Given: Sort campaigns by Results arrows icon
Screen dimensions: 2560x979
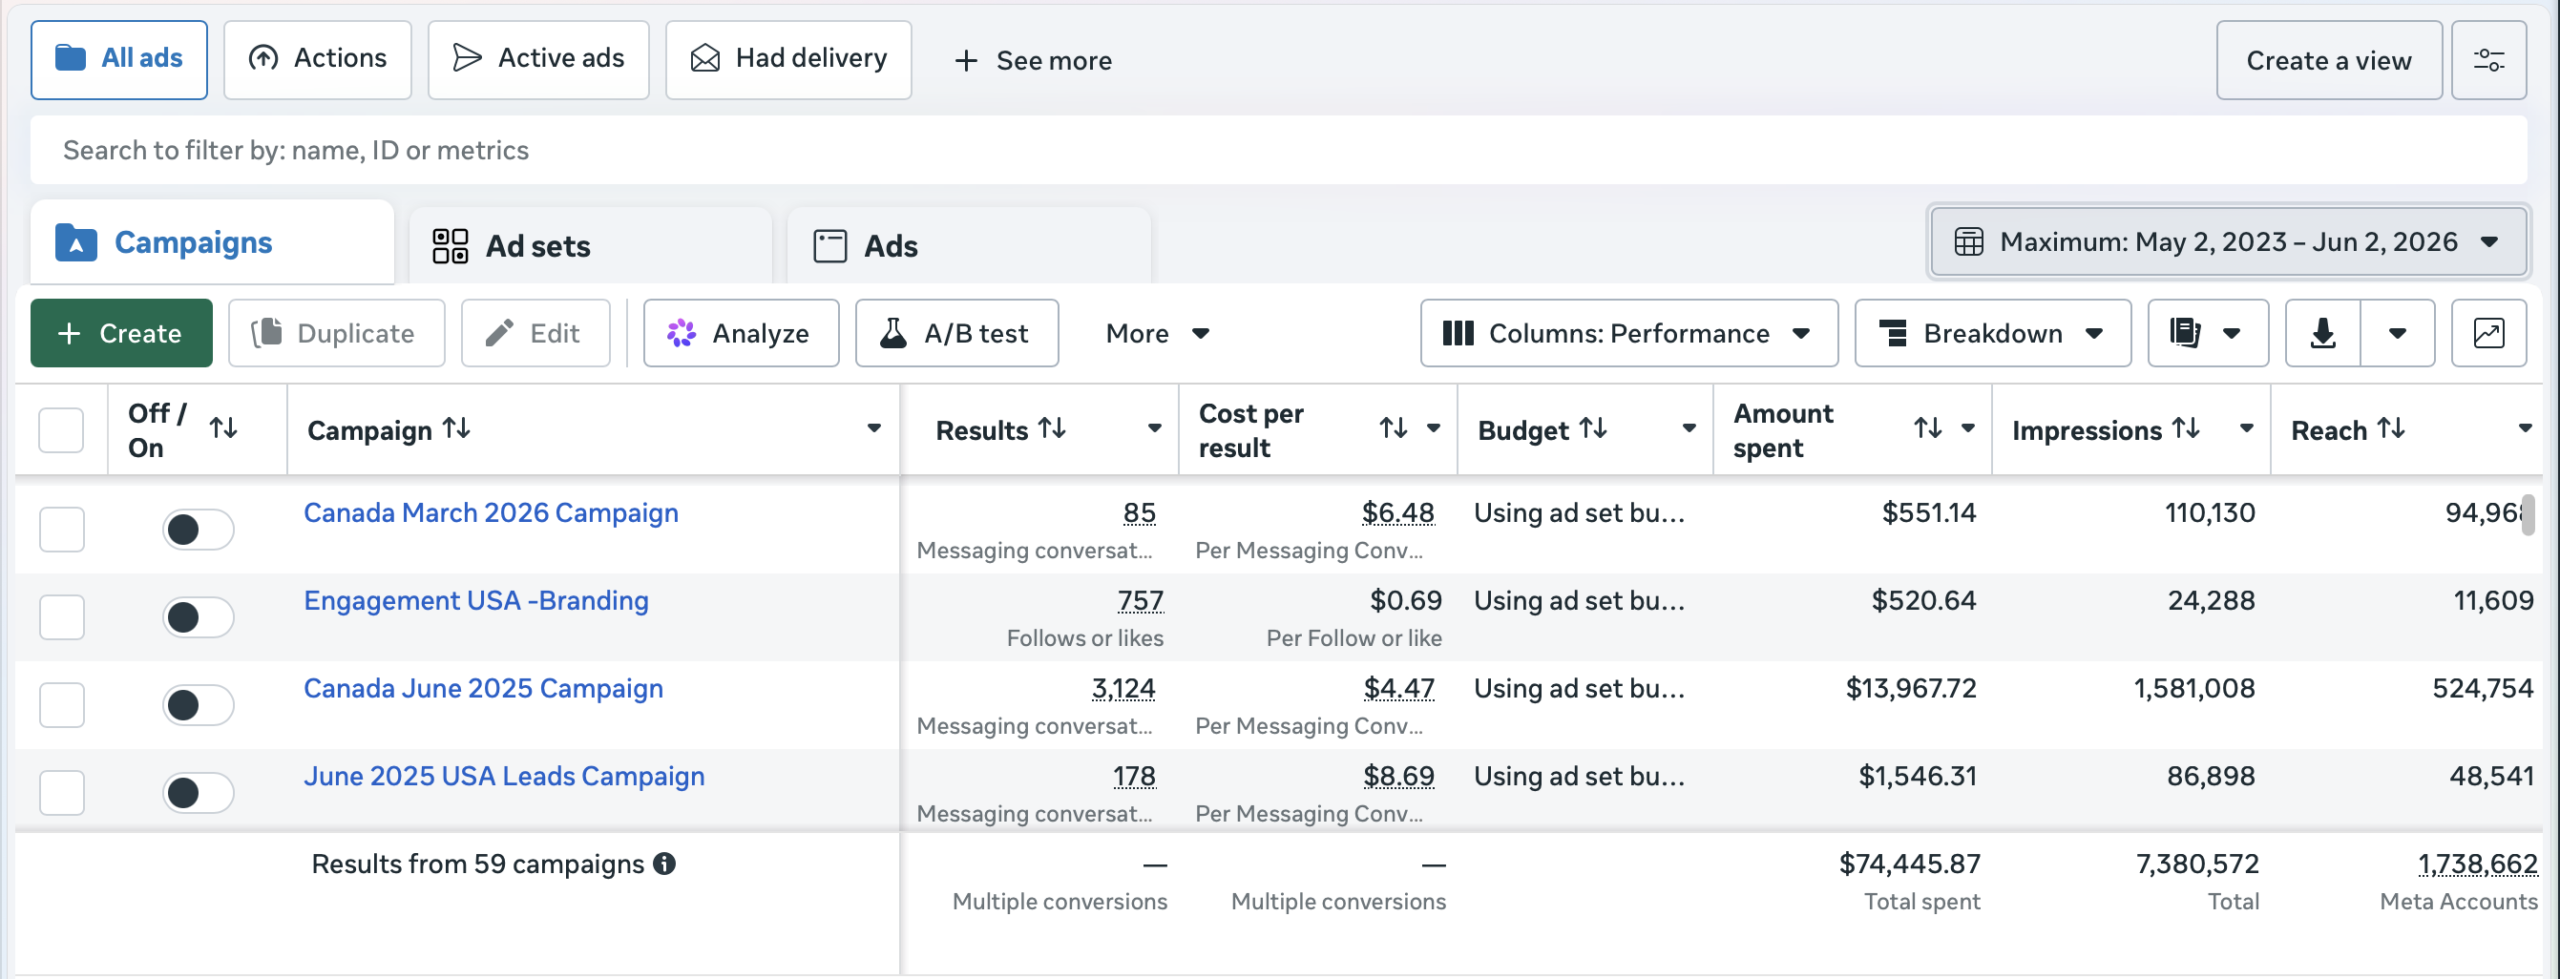Looking at the screenshot, I should pos(1052,429).
